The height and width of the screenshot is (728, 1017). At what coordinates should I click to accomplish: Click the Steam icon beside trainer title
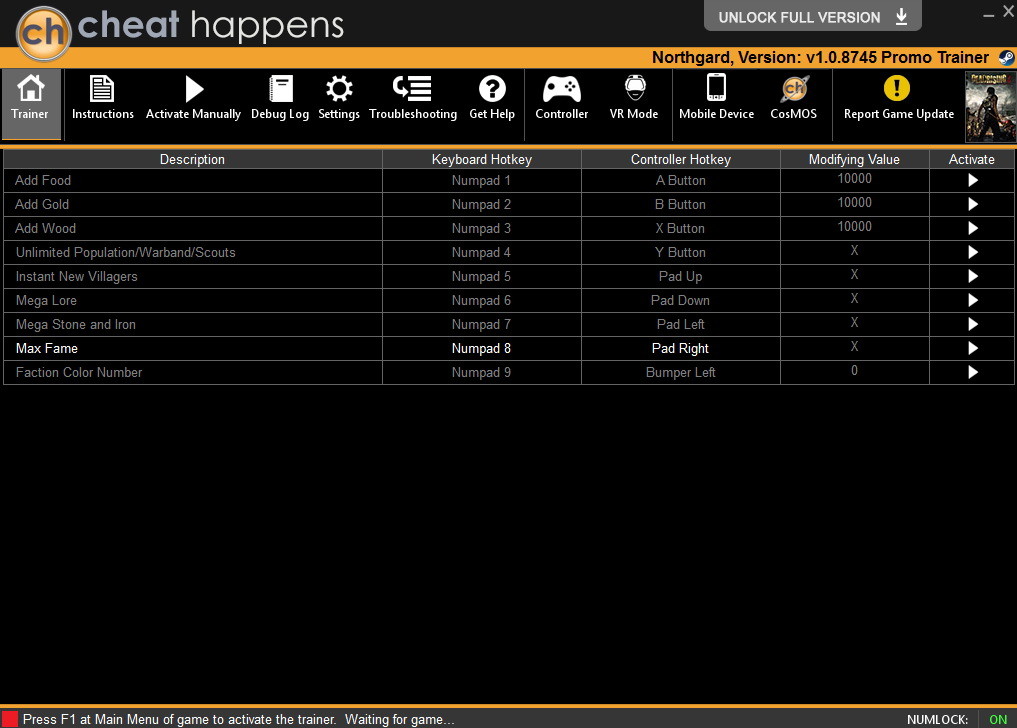[1007, 58]
